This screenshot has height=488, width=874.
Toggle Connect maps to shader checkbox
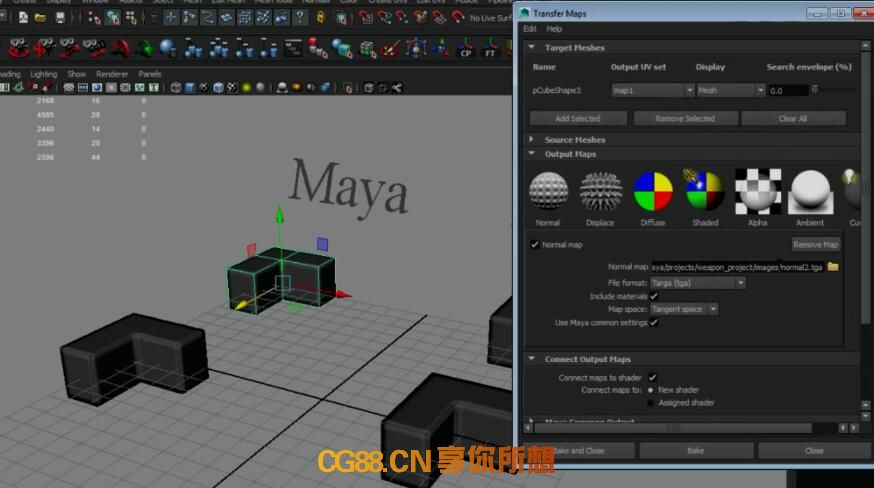[652, 378]
